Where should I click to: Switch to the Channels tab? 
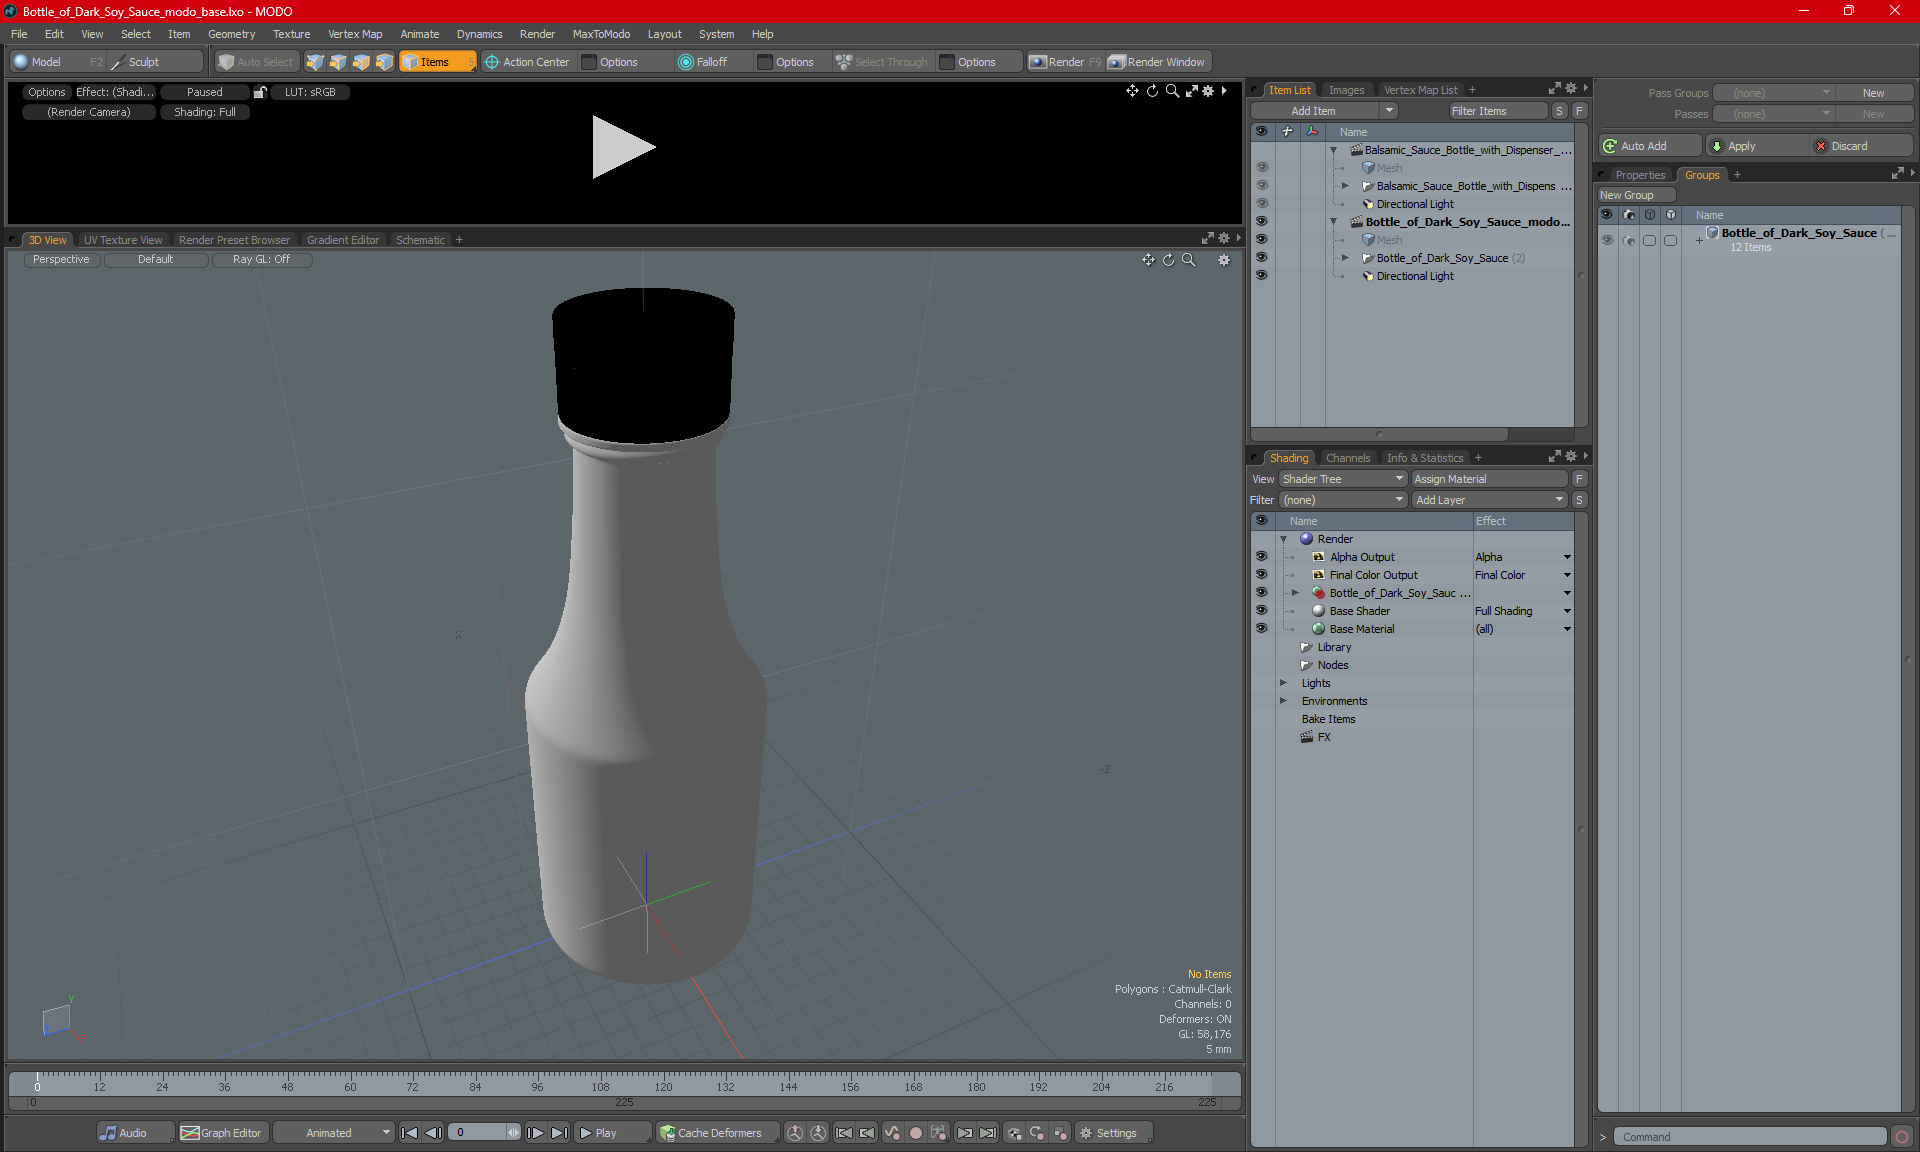1347,458
